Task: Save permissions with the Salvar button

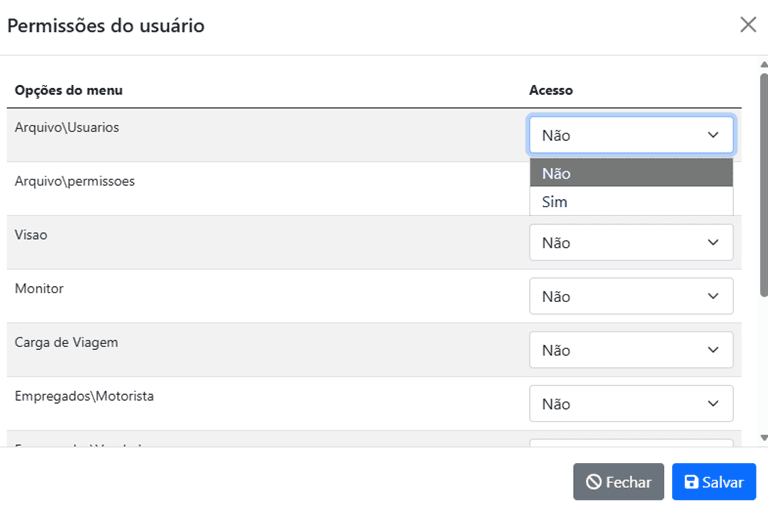Action: pos(714,482)
